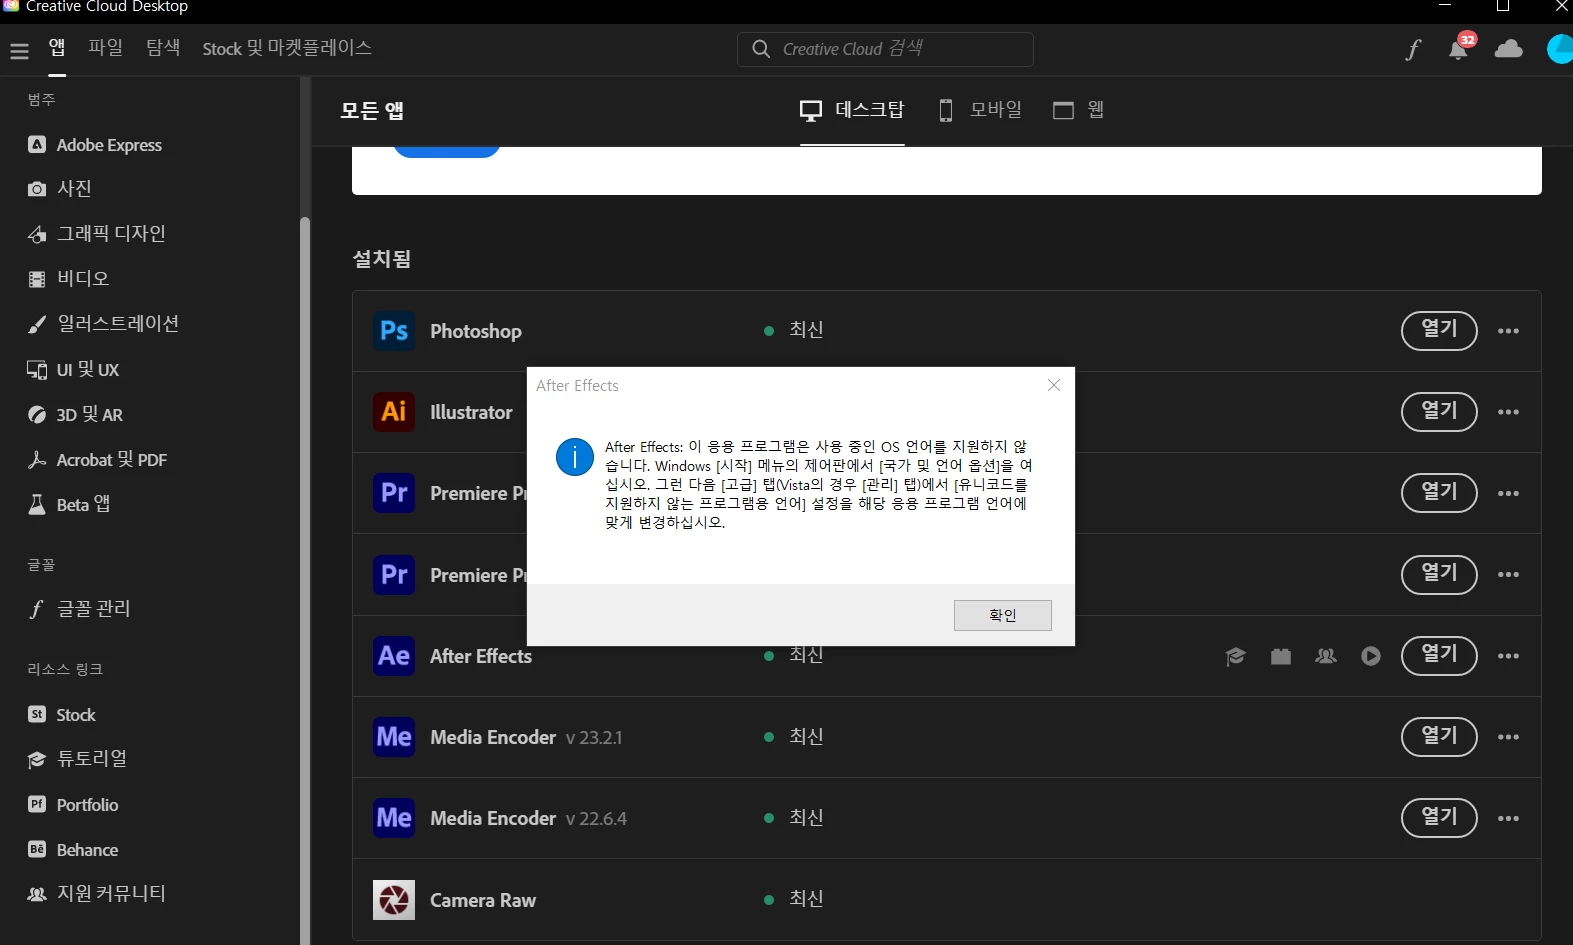Viewport: 1573px width, 945px height.
Task: Click the Photoshop app icon
Action: pyautogui.click(x=394, y=330)
